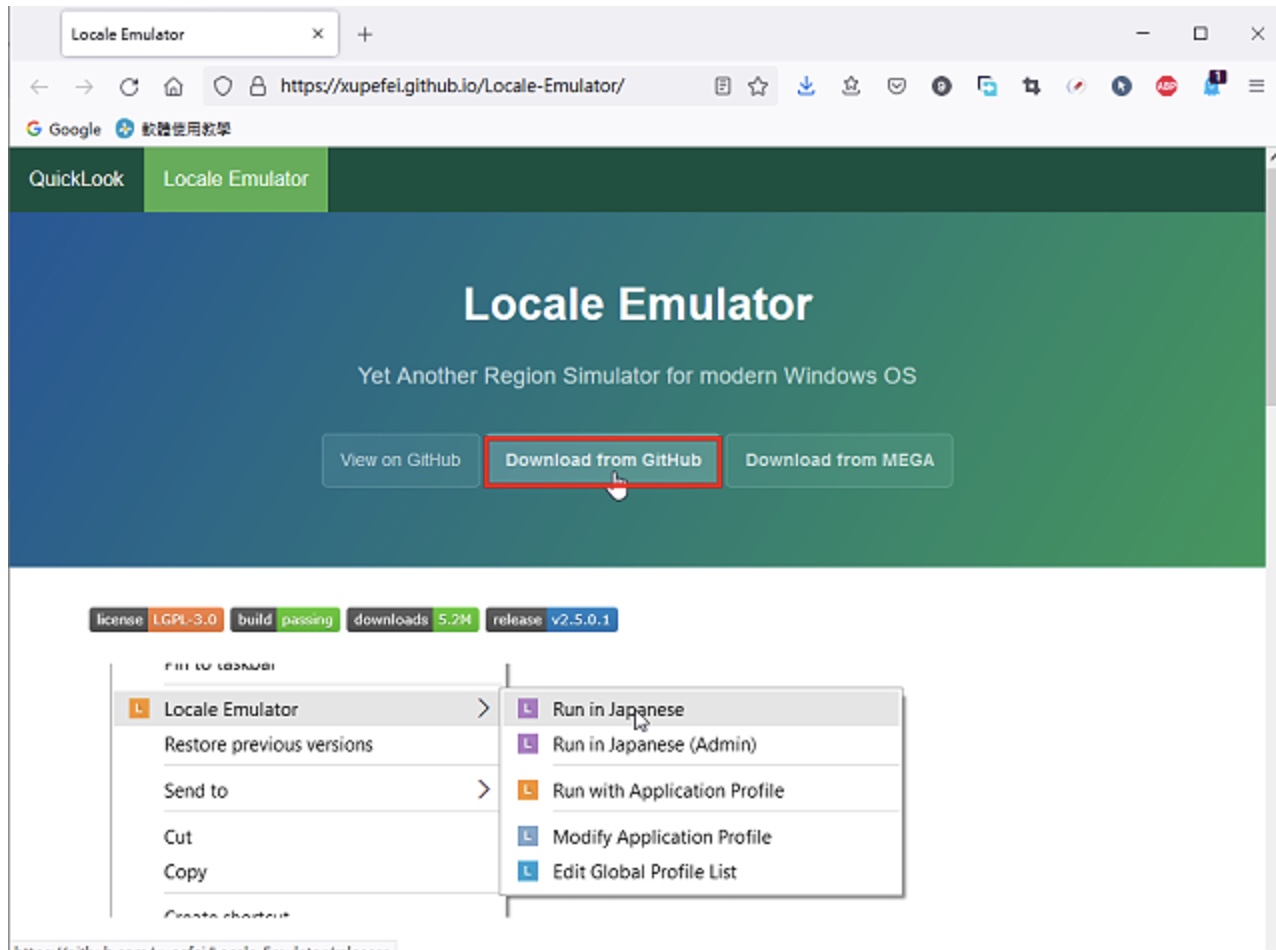Open the bookmarks tray star icon
1276x950 pixels.
tap(851, 86)
